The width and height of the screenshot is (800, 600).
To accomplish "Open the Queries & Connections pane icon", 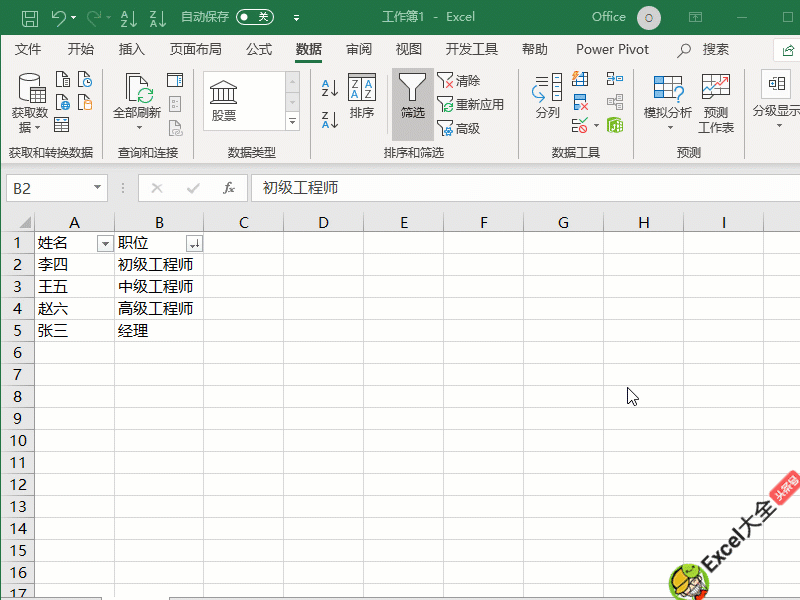I will click(175, 80).
